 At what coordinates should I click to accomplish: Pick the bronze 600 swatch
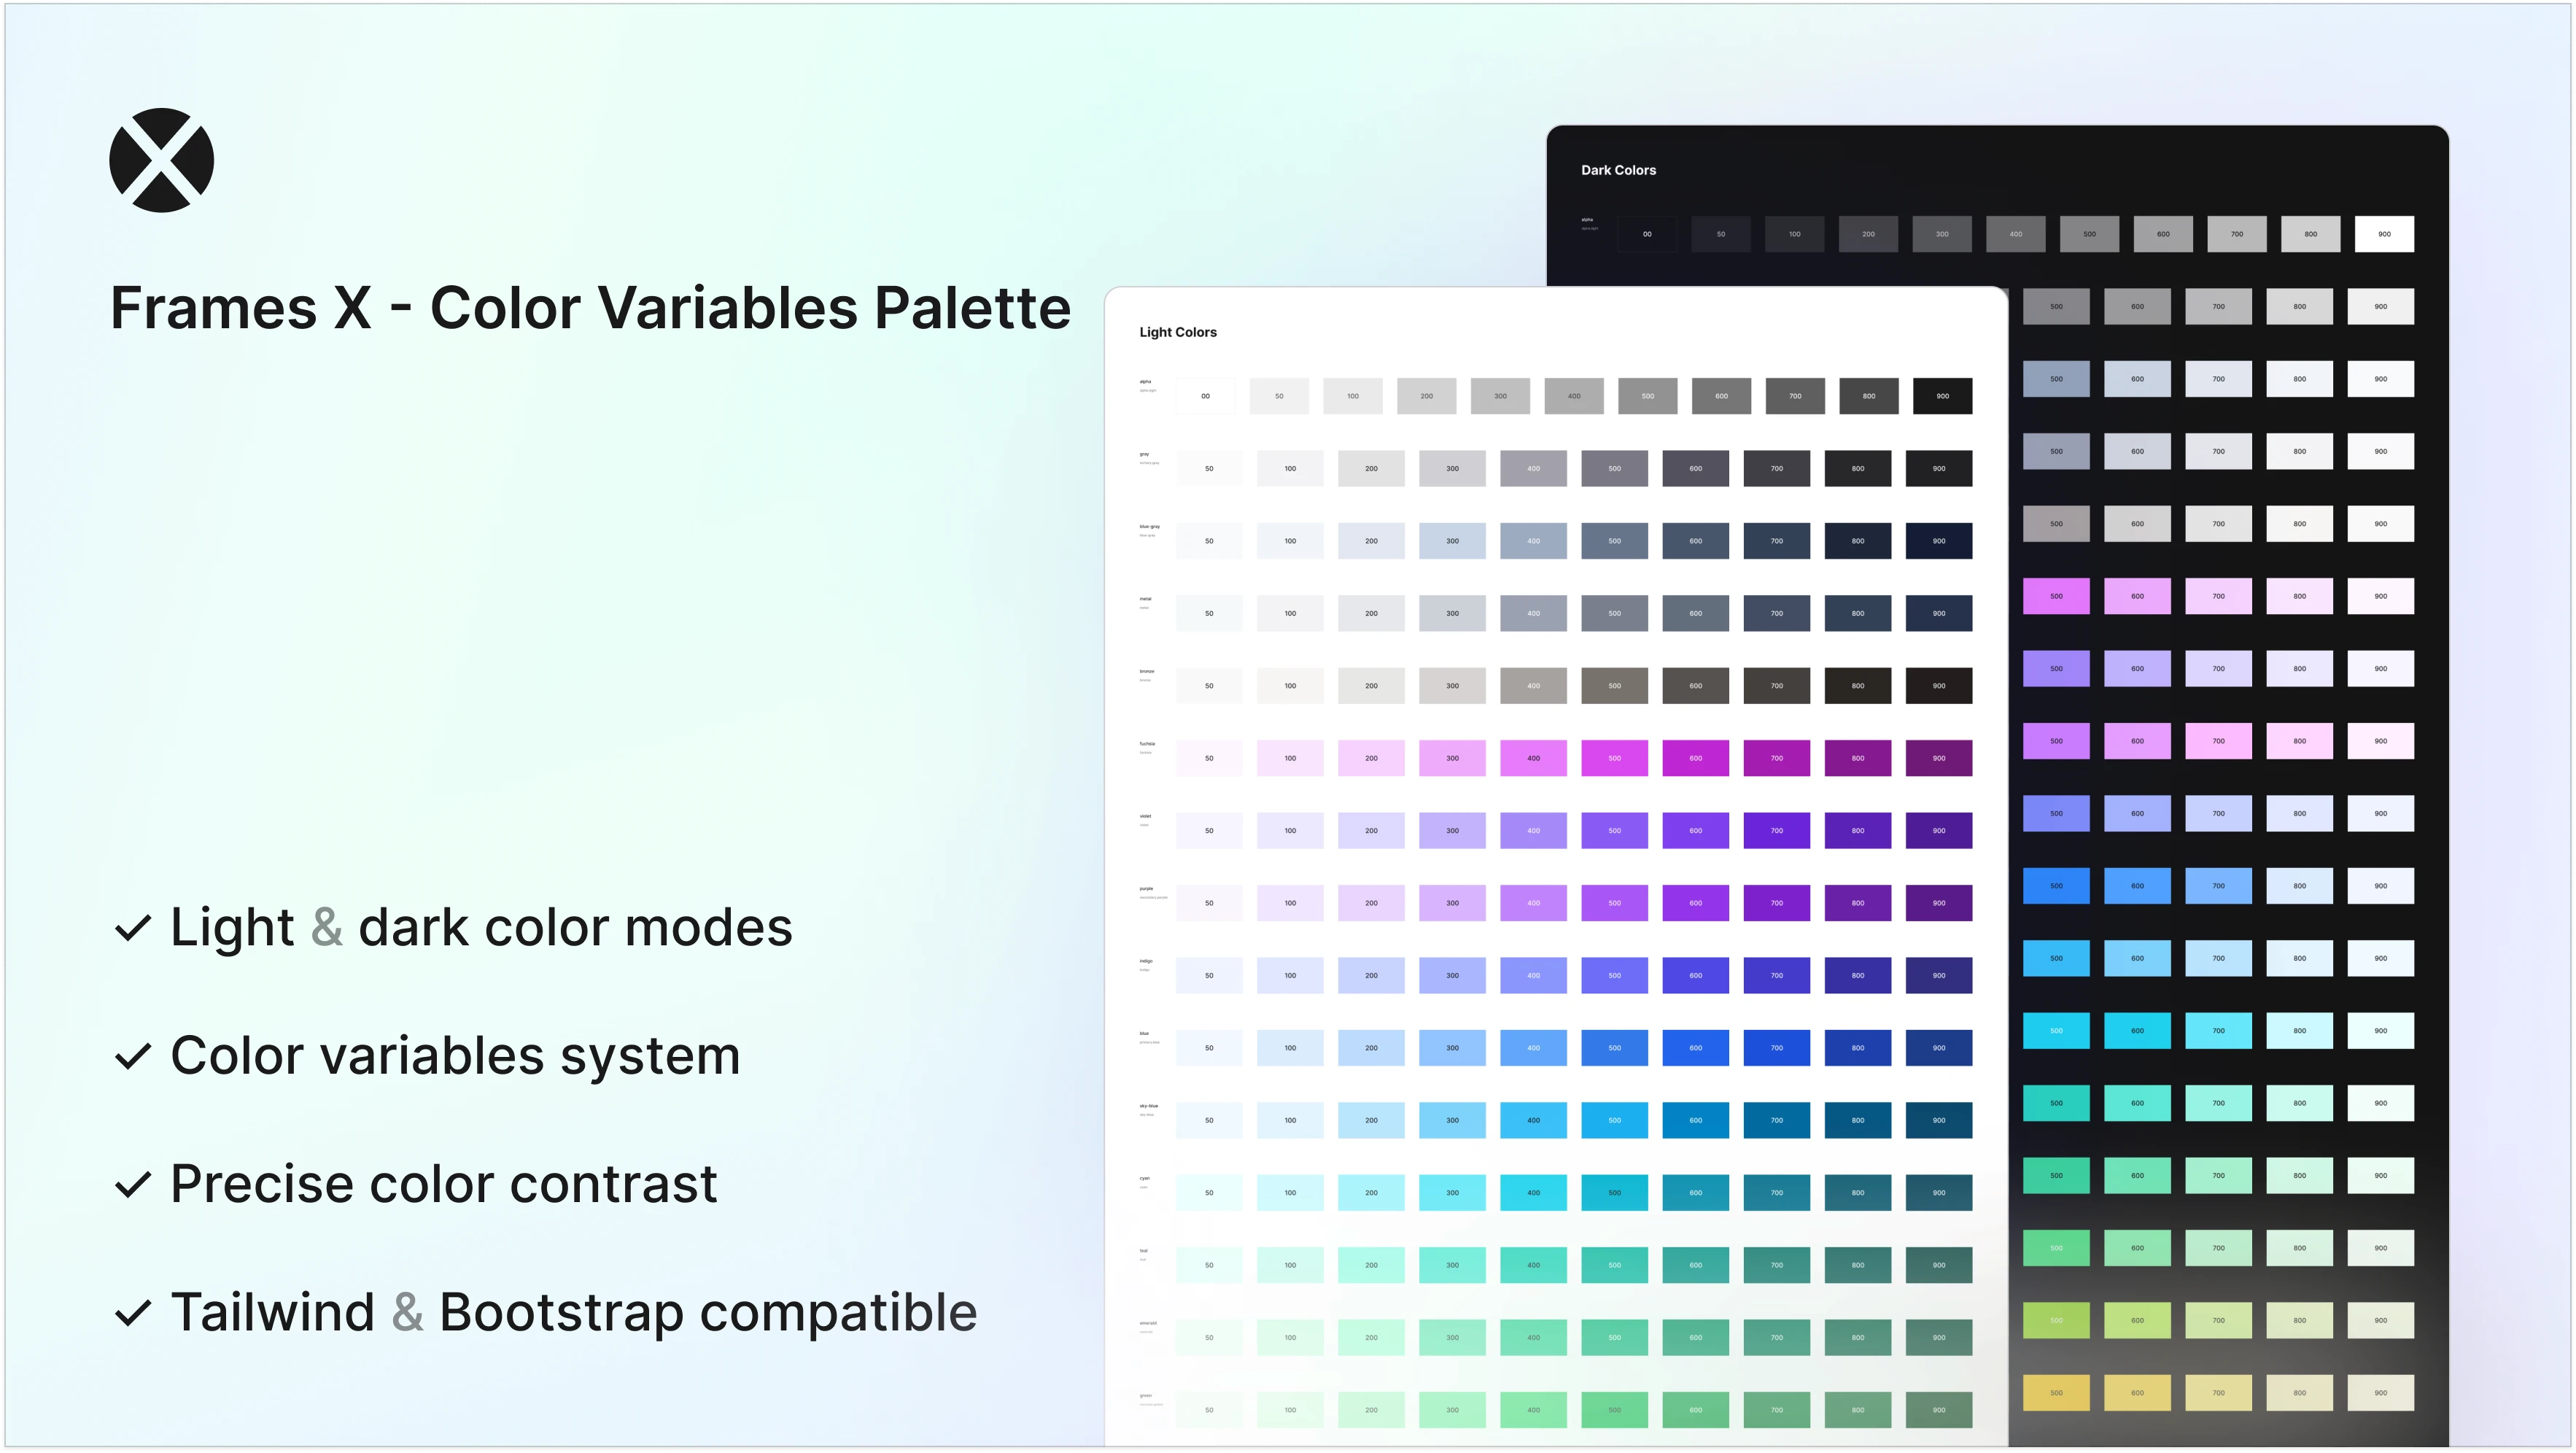click(1696, 686)
